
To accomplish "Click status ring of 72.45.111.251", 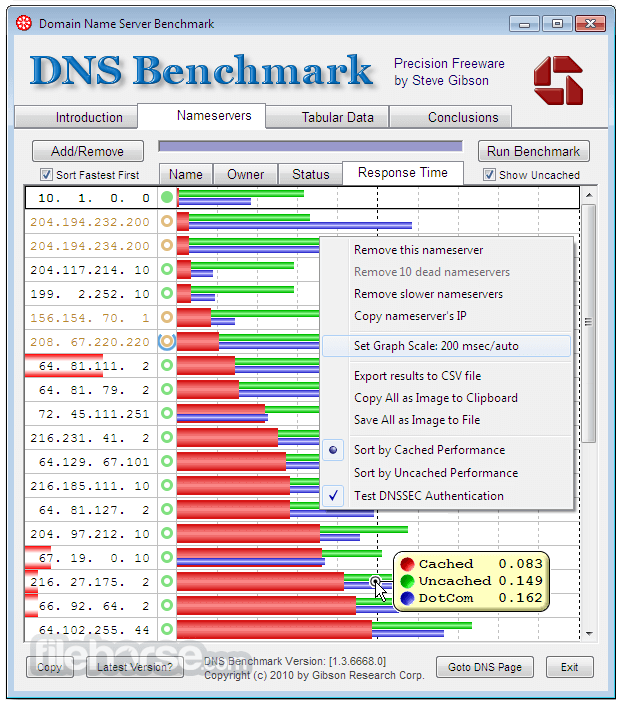I will pos(167,413).
